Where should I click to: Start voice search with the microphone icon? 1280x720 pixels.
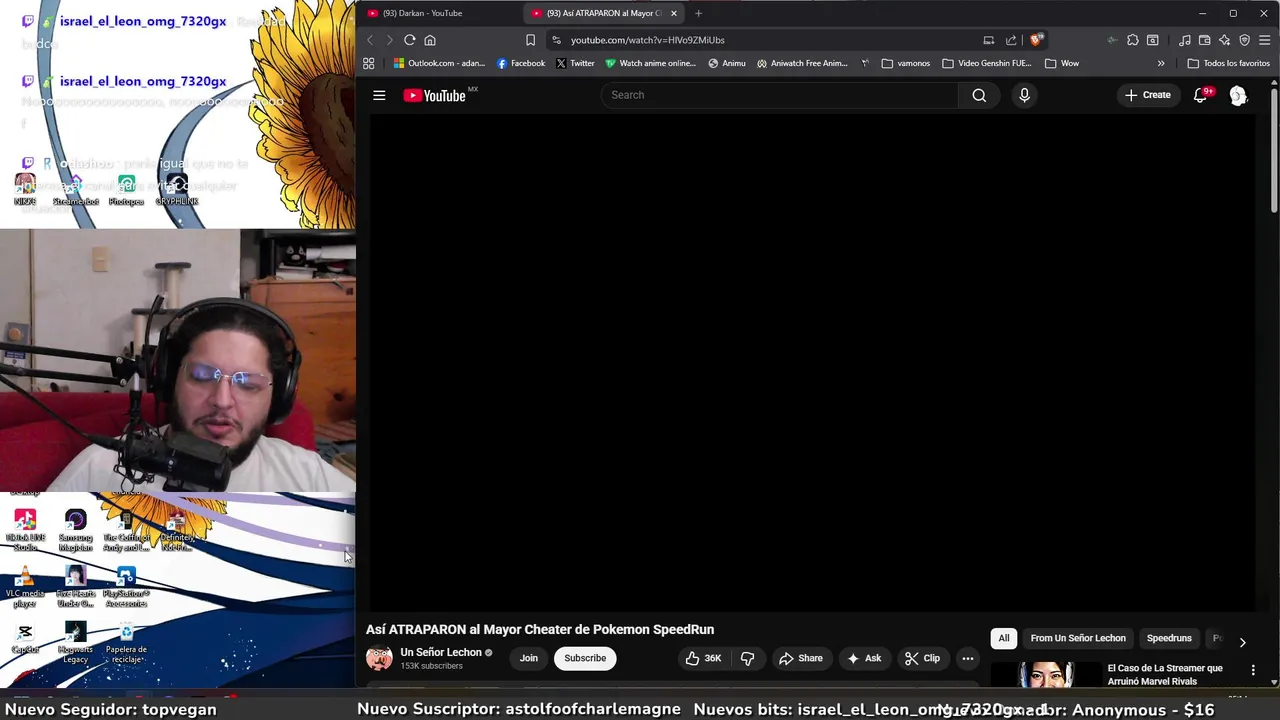pyautogui.click(x=1024, y=95)
